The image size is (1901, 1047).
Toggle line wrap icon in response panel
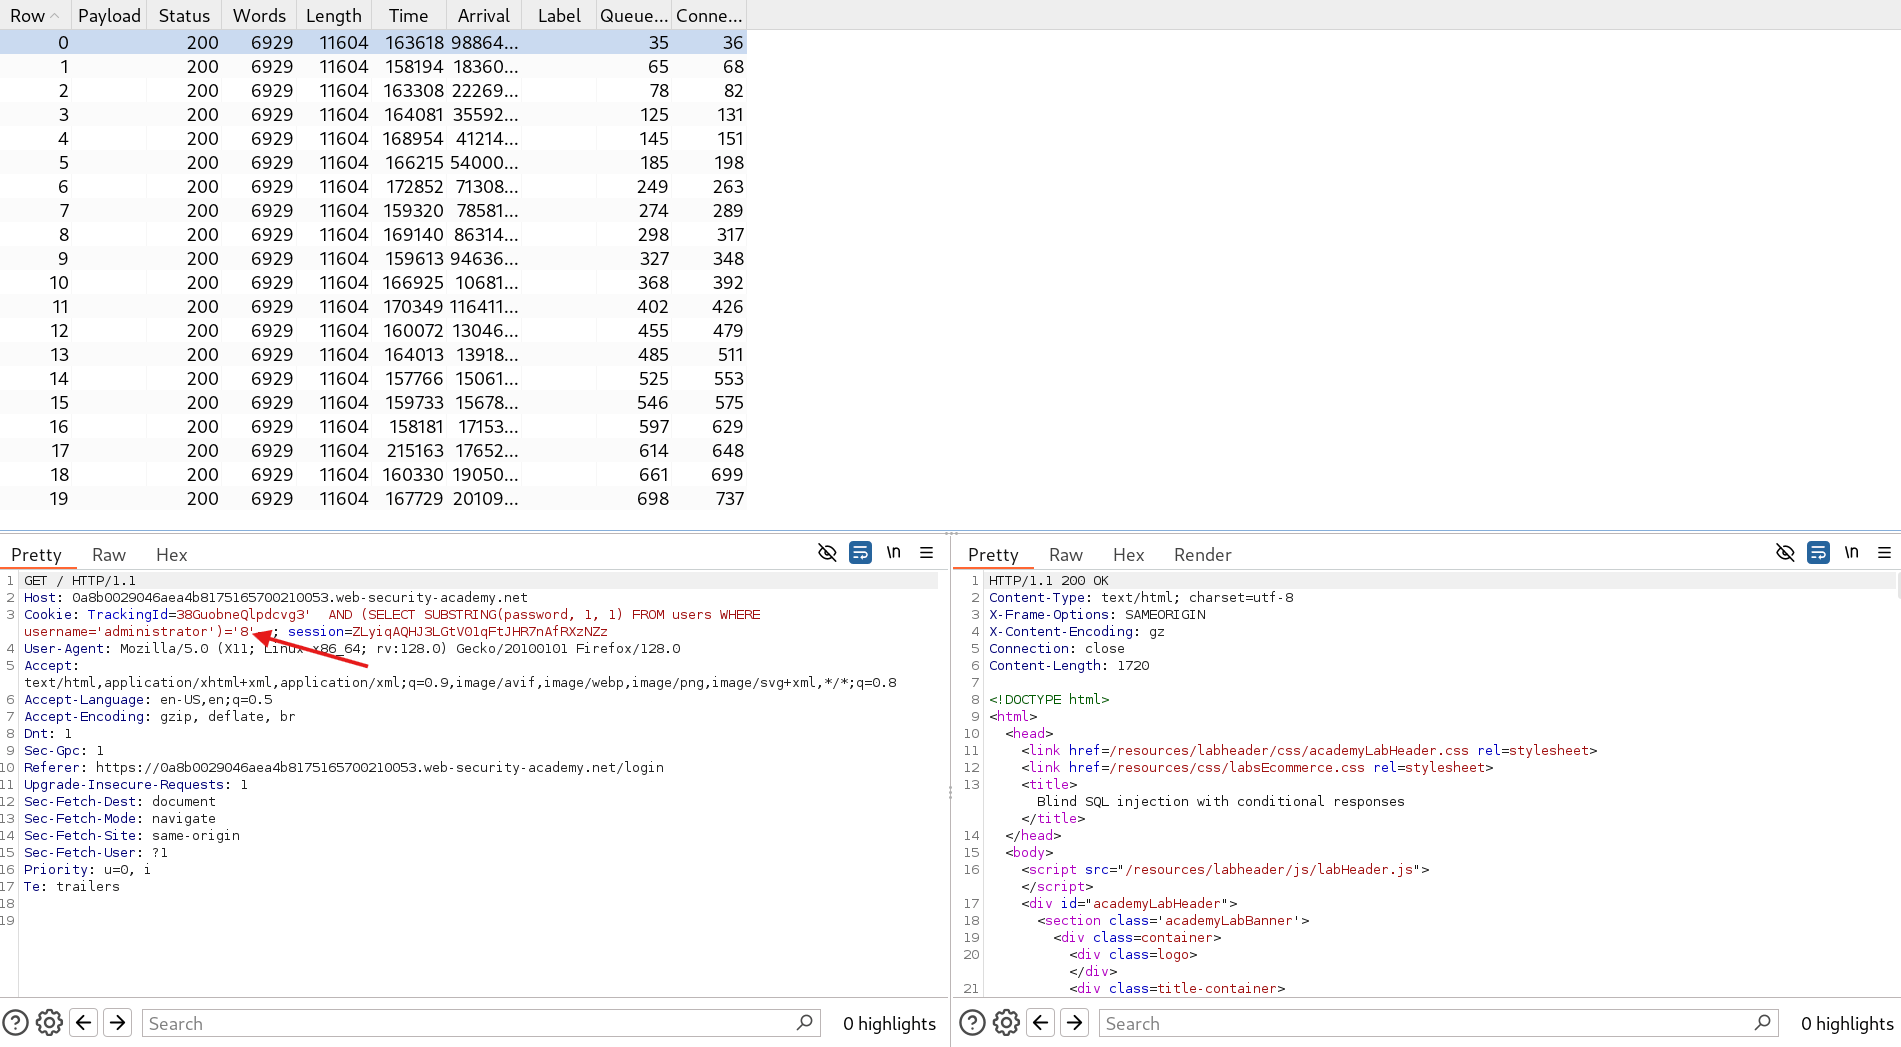[x=1818, y=553]
